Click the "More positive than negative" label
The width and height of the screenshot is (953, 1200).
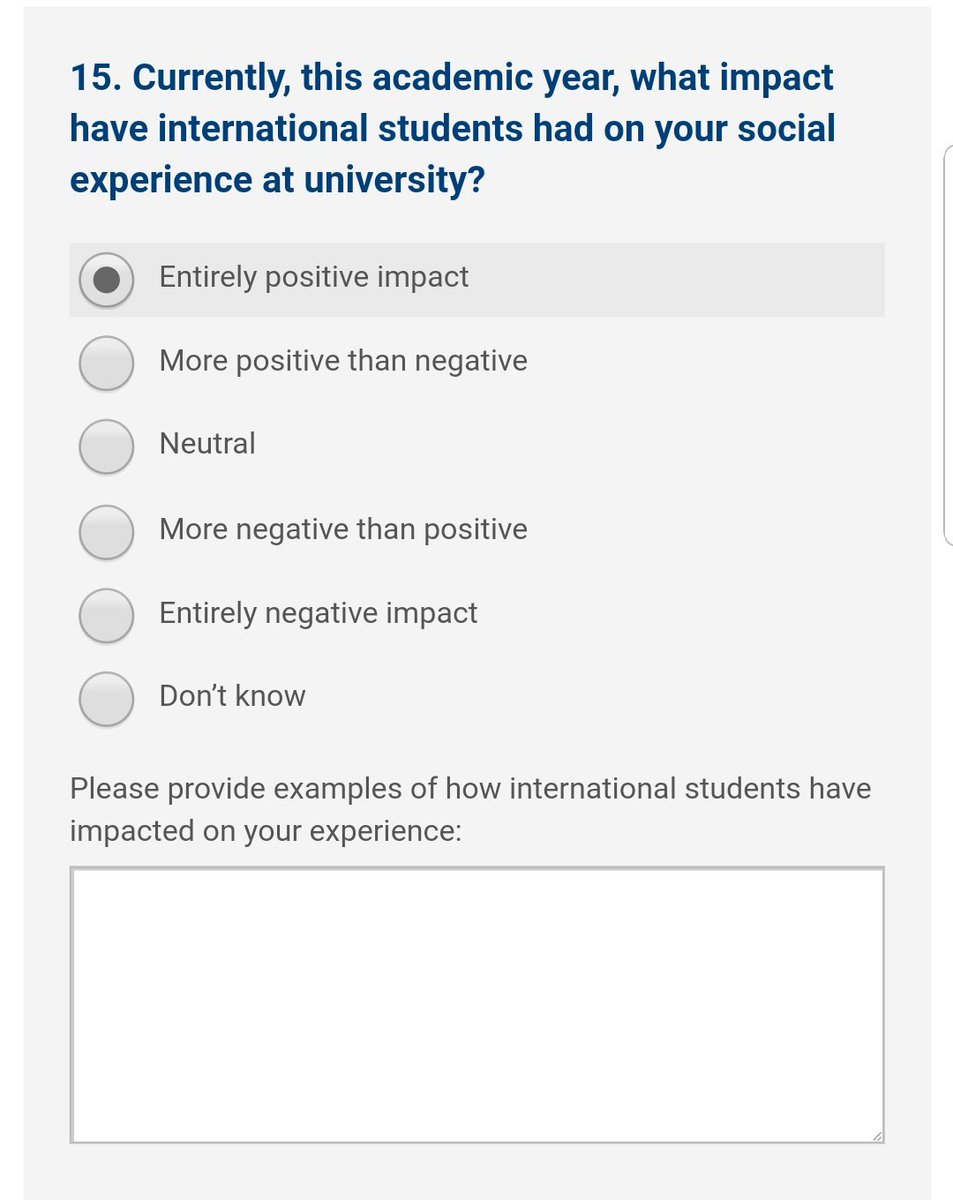point(343,360)
